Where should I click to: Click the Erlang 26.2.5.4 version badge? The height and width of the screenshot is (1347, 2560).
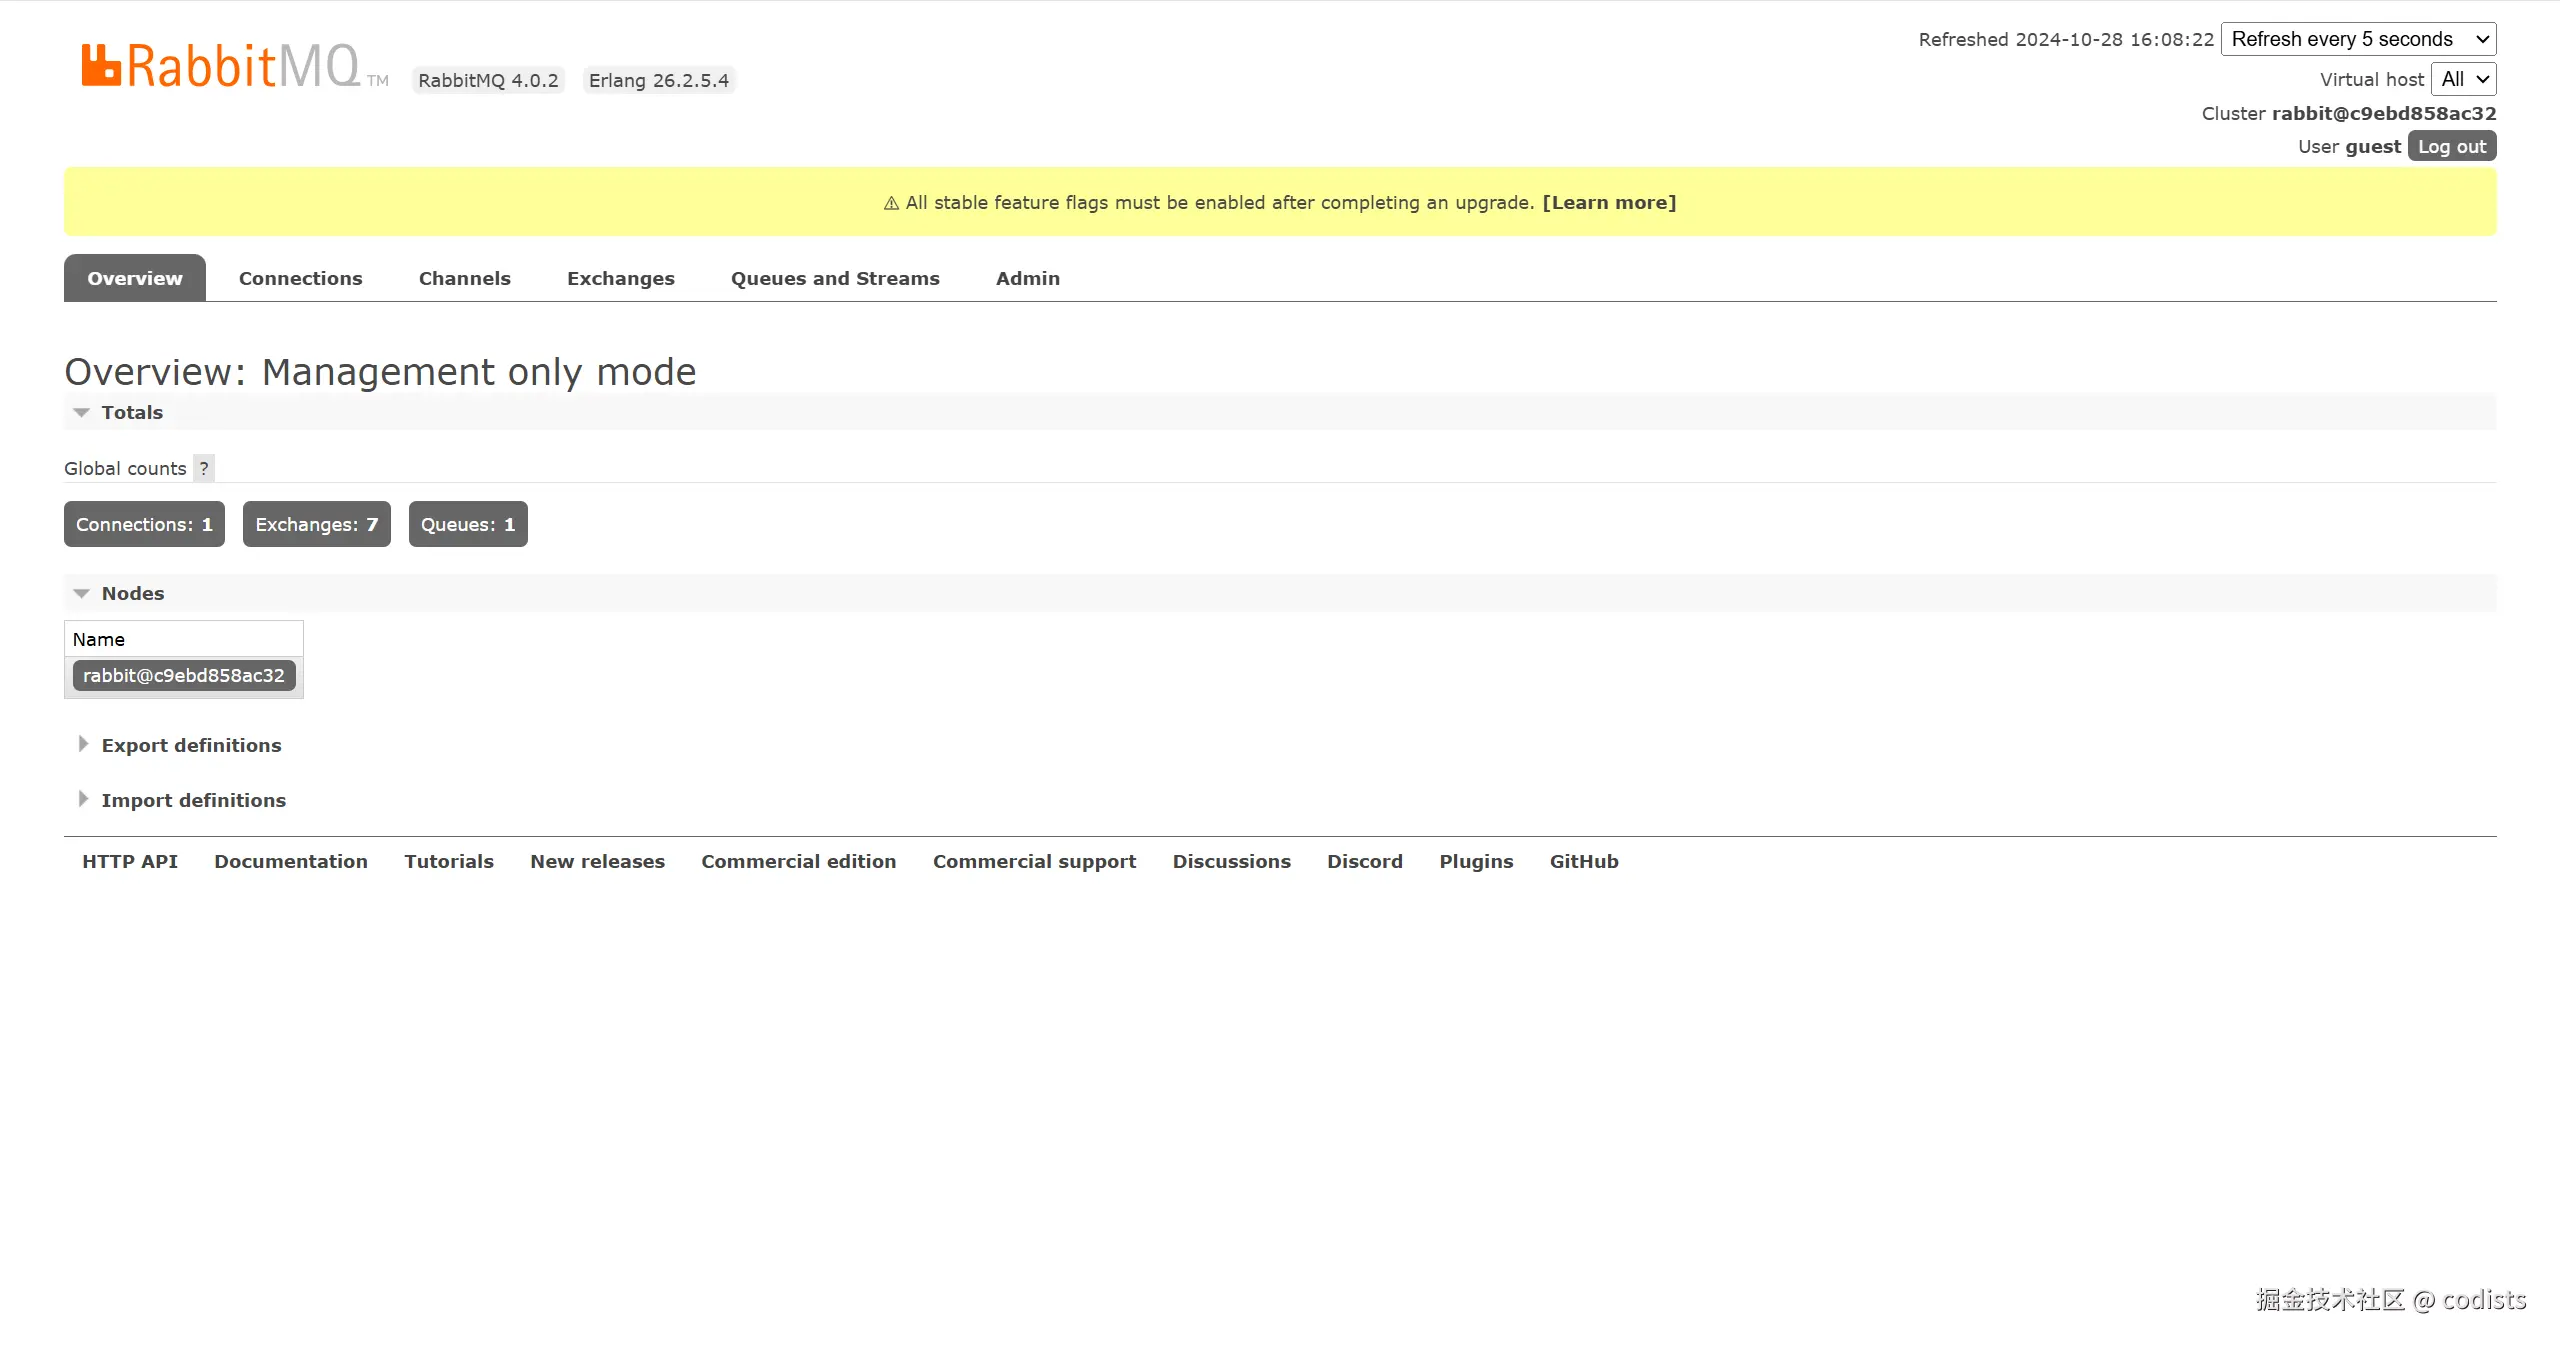659,80
